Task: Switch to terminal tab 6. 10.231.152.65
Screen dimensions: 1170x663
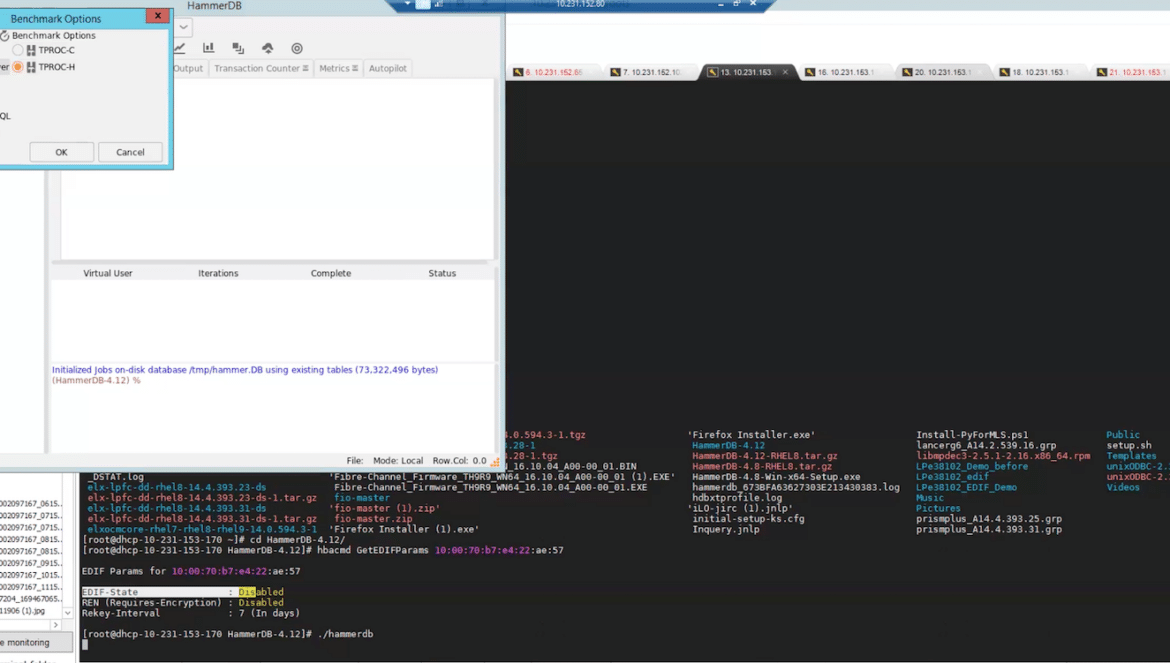Action: point(554,72)
